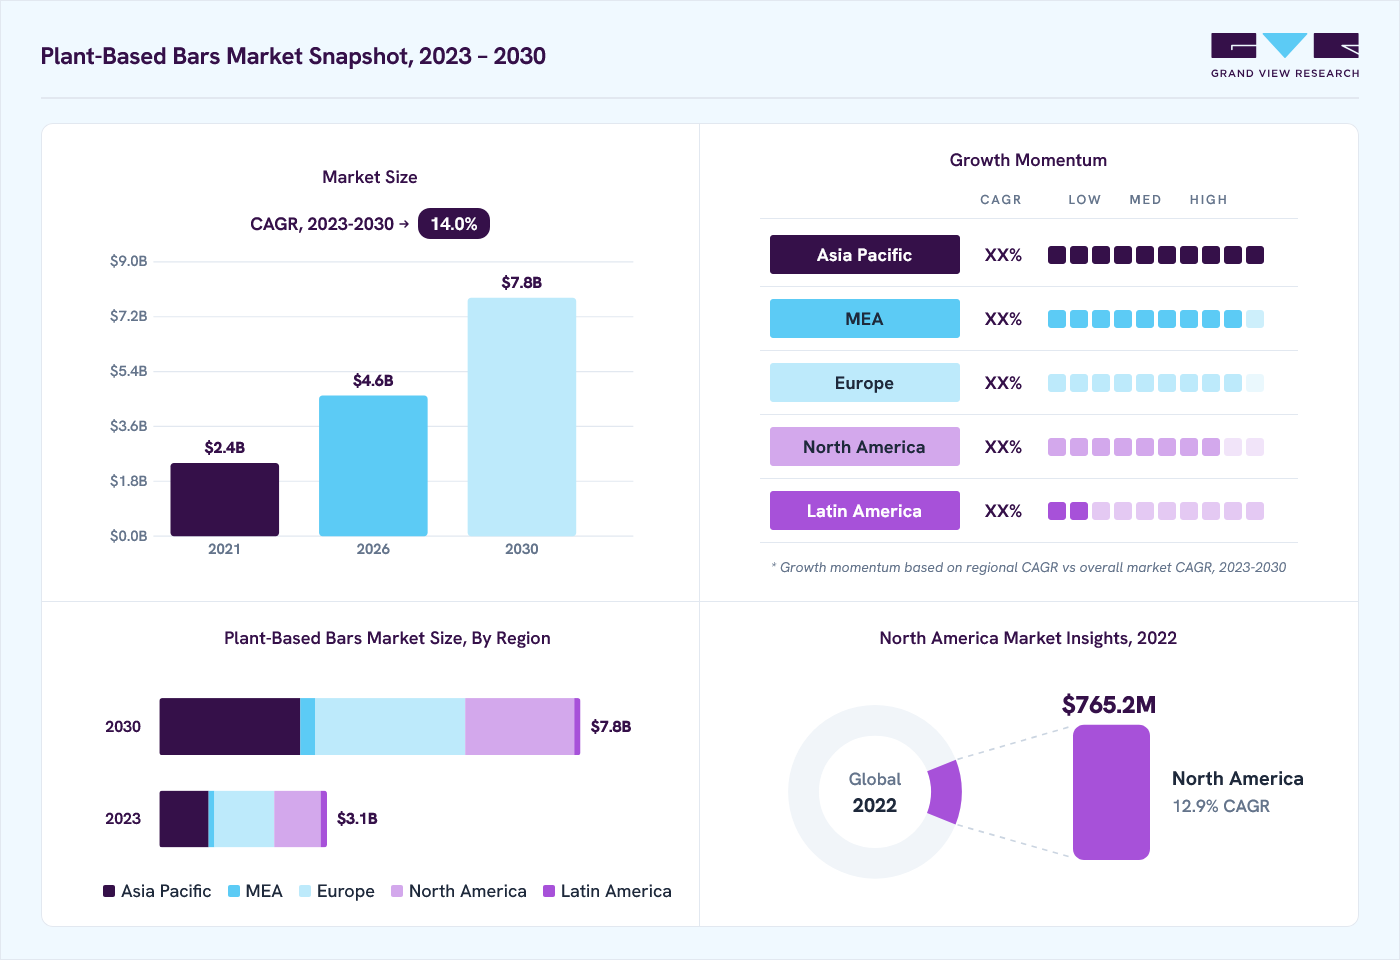Click the North America Market Insights heading
This screenshot has width=1400, height=960.
pos(1028,638)
